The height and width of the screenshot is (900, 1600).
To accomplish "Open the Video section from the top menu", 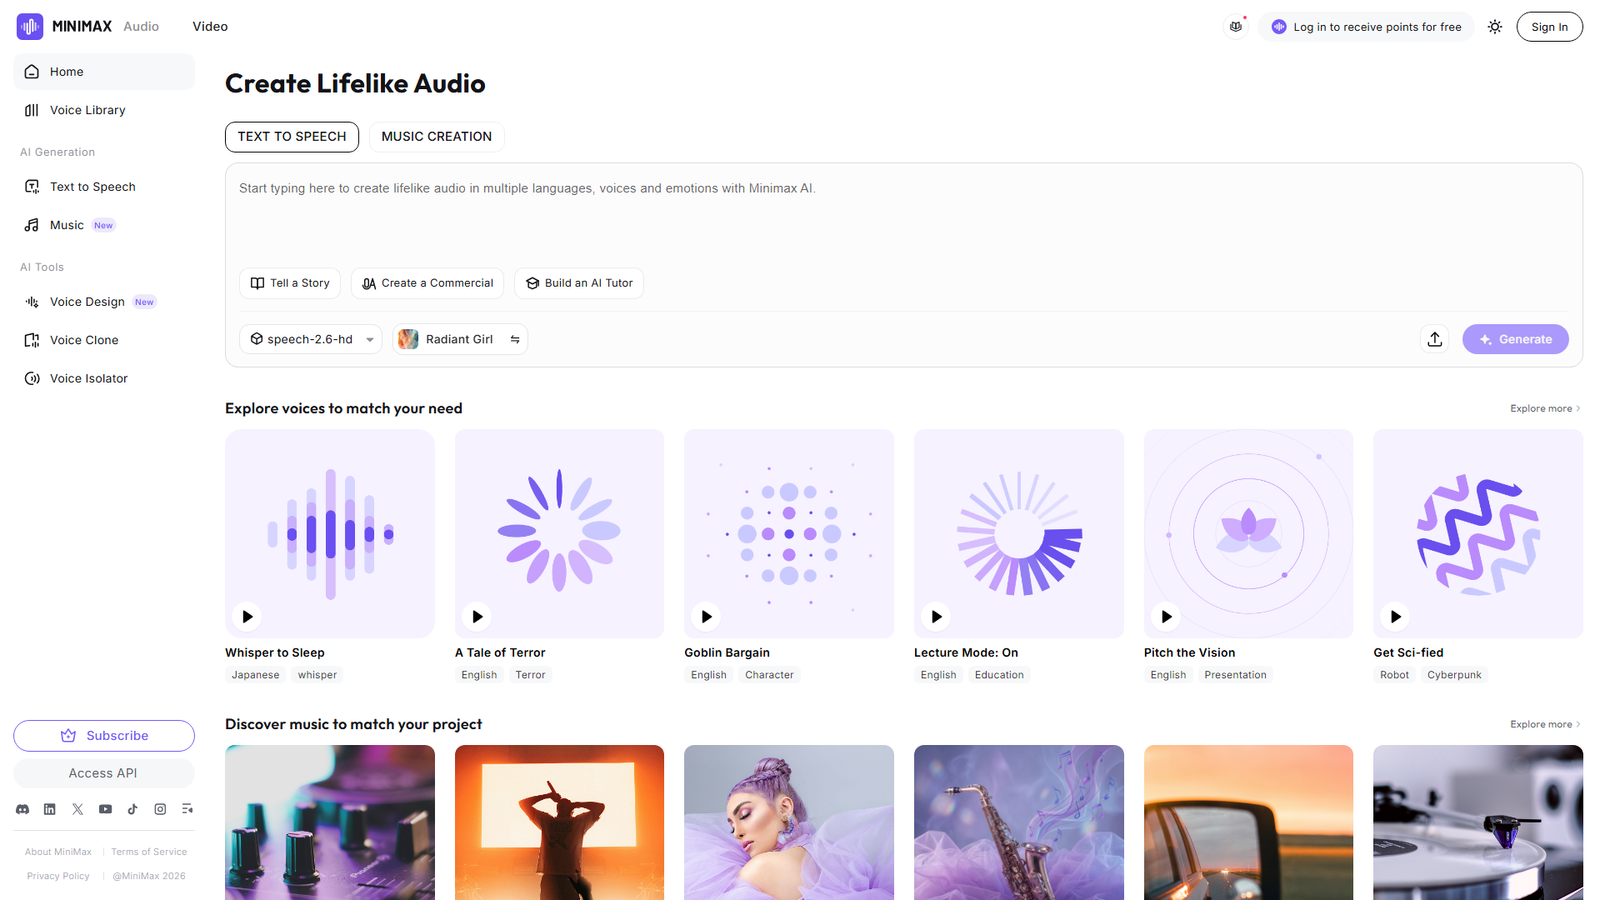I will (209, 26).
